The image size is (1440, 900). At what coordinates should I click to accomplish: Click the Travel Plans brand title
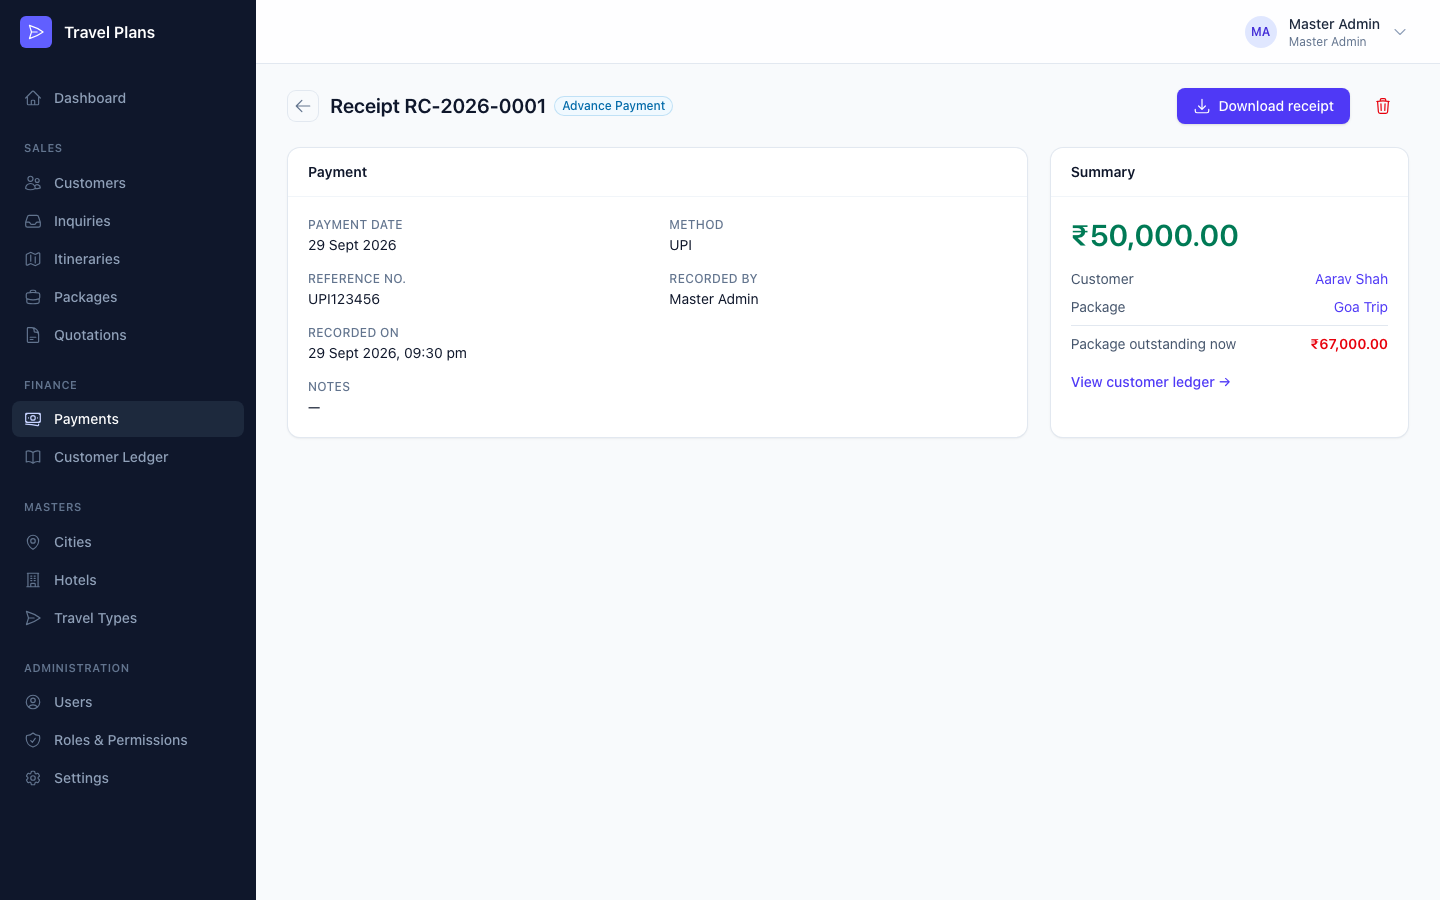(109, 32)
